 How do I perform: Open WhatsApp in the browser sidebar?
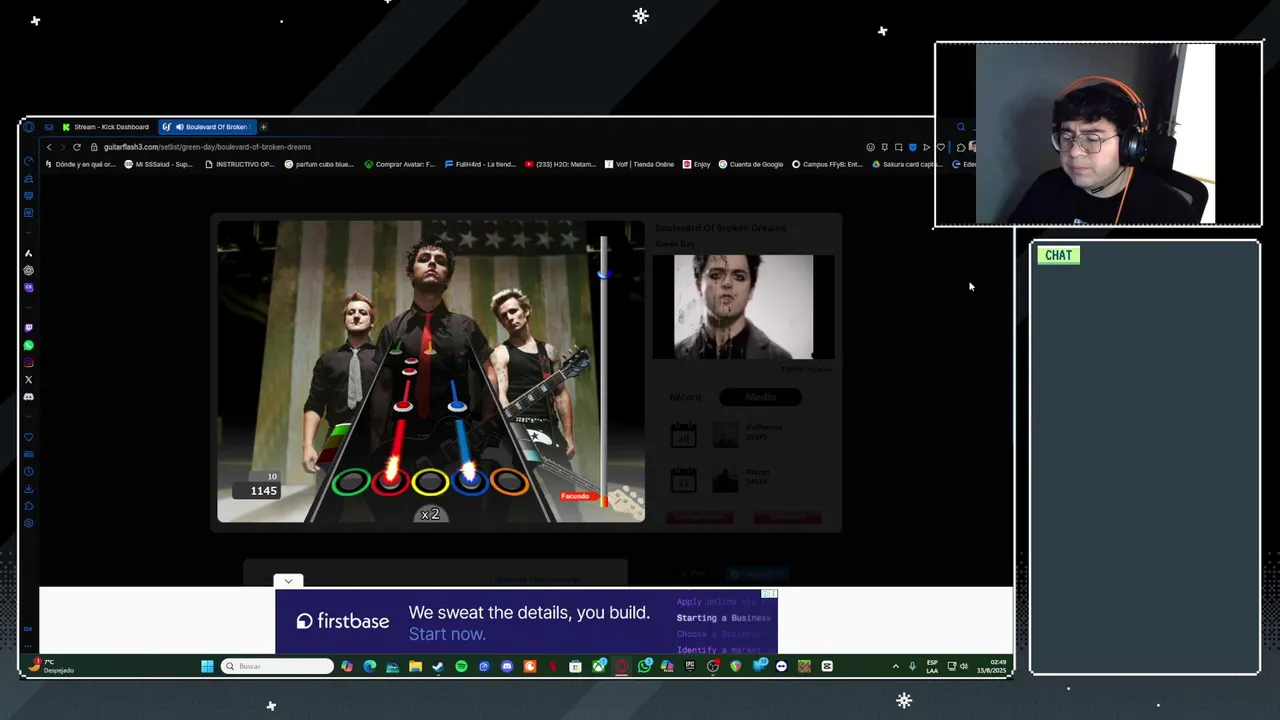(28, 345)
